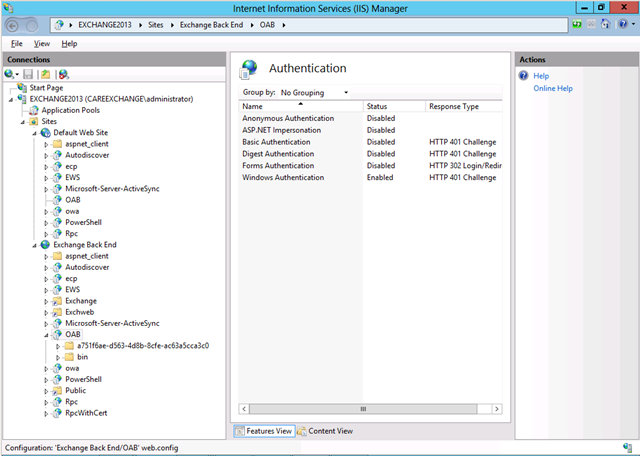The image size is (640, 456).
Task: Click the Exchange Back End breadcrumb
Action: (x=211, y=25)
